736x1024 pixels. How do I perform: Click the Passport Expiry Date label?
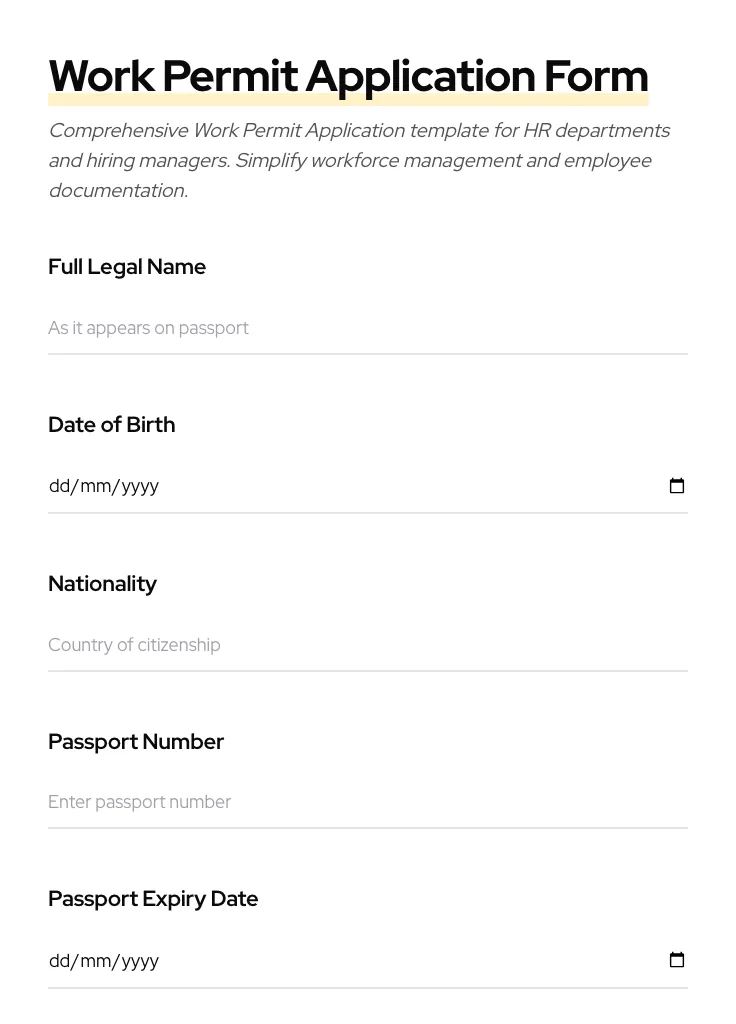[x=153, y=898]
